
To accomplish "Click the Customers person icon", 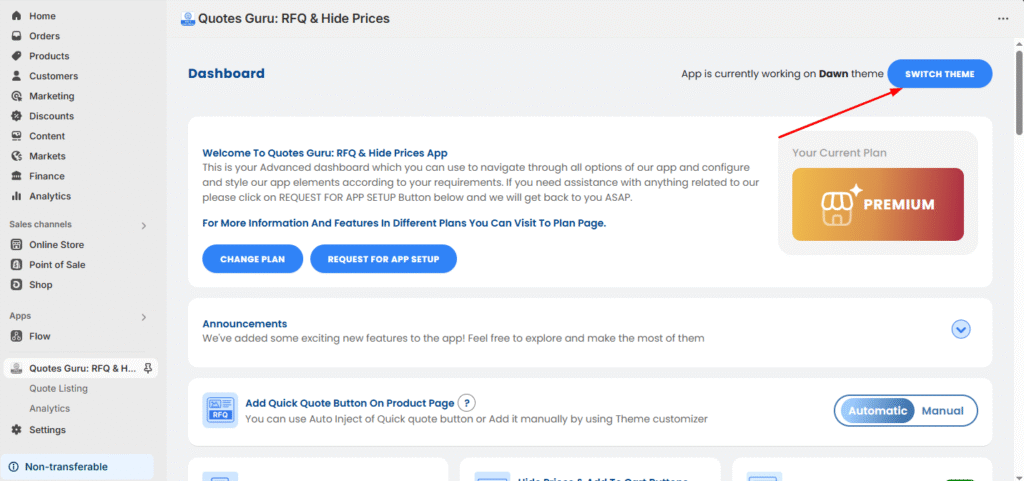I will click(16, 76).
